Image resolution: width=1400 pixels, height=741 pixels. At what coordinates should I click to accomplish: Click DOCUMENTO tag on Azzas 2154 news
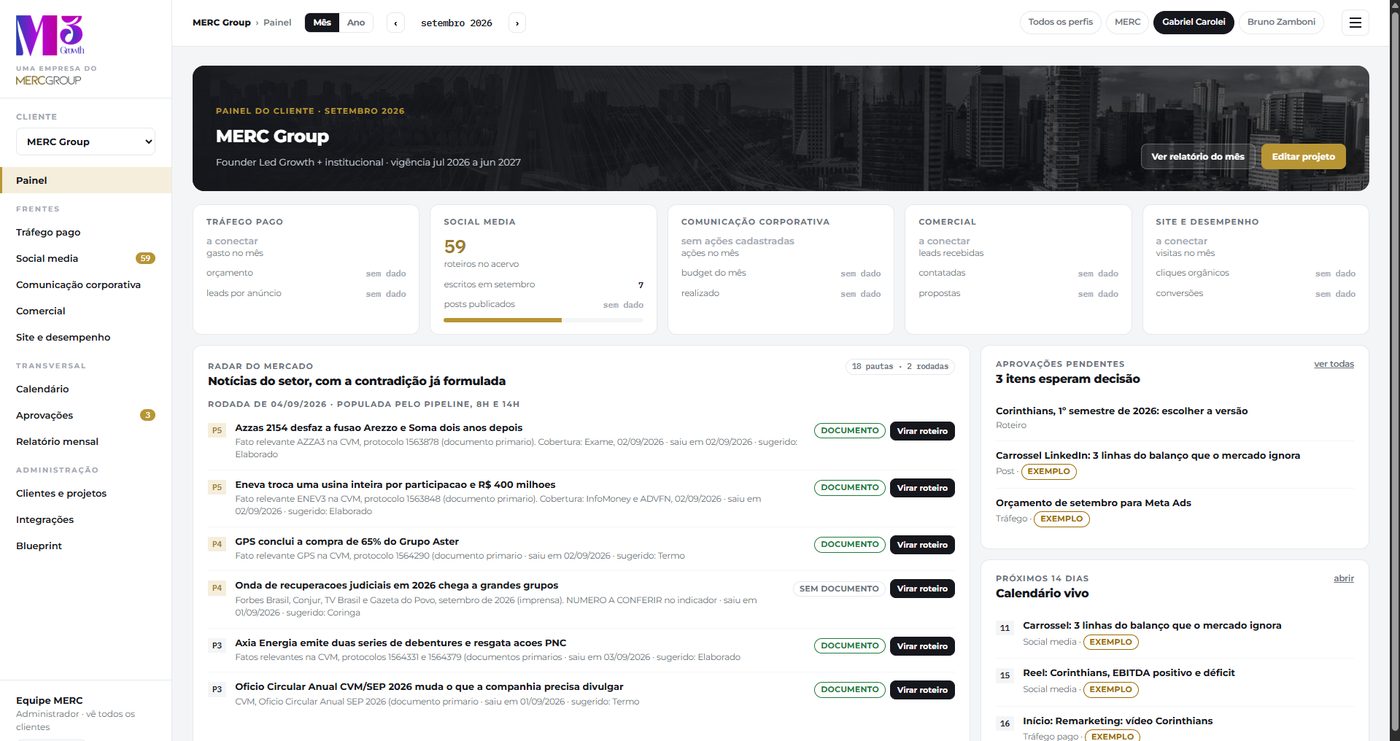tap(850, 431)
